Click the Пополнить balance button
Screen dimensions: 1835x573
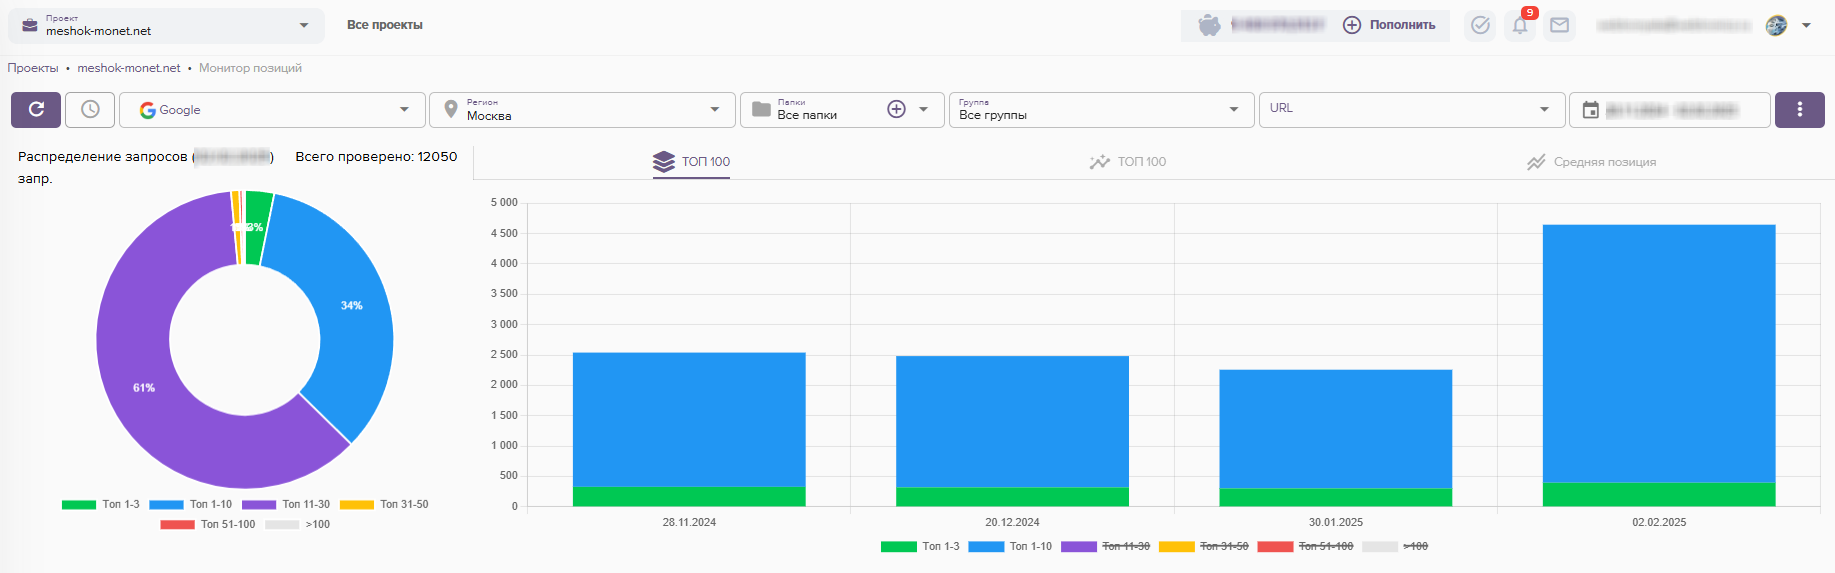tap(1389, 25)
